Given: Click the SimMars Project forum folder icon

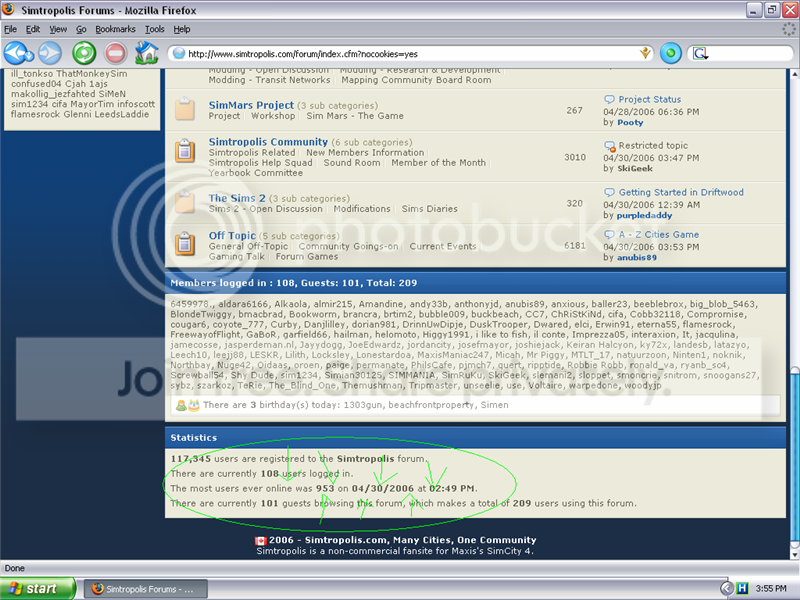Looking at the screenshot, I should click(185, 109).
